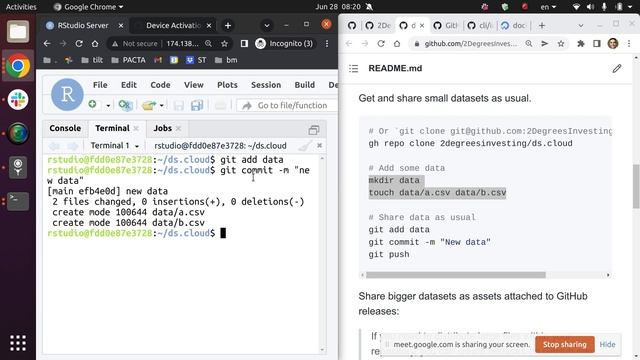Toggle Chrome side panel in GitHub window

point(596,43)
